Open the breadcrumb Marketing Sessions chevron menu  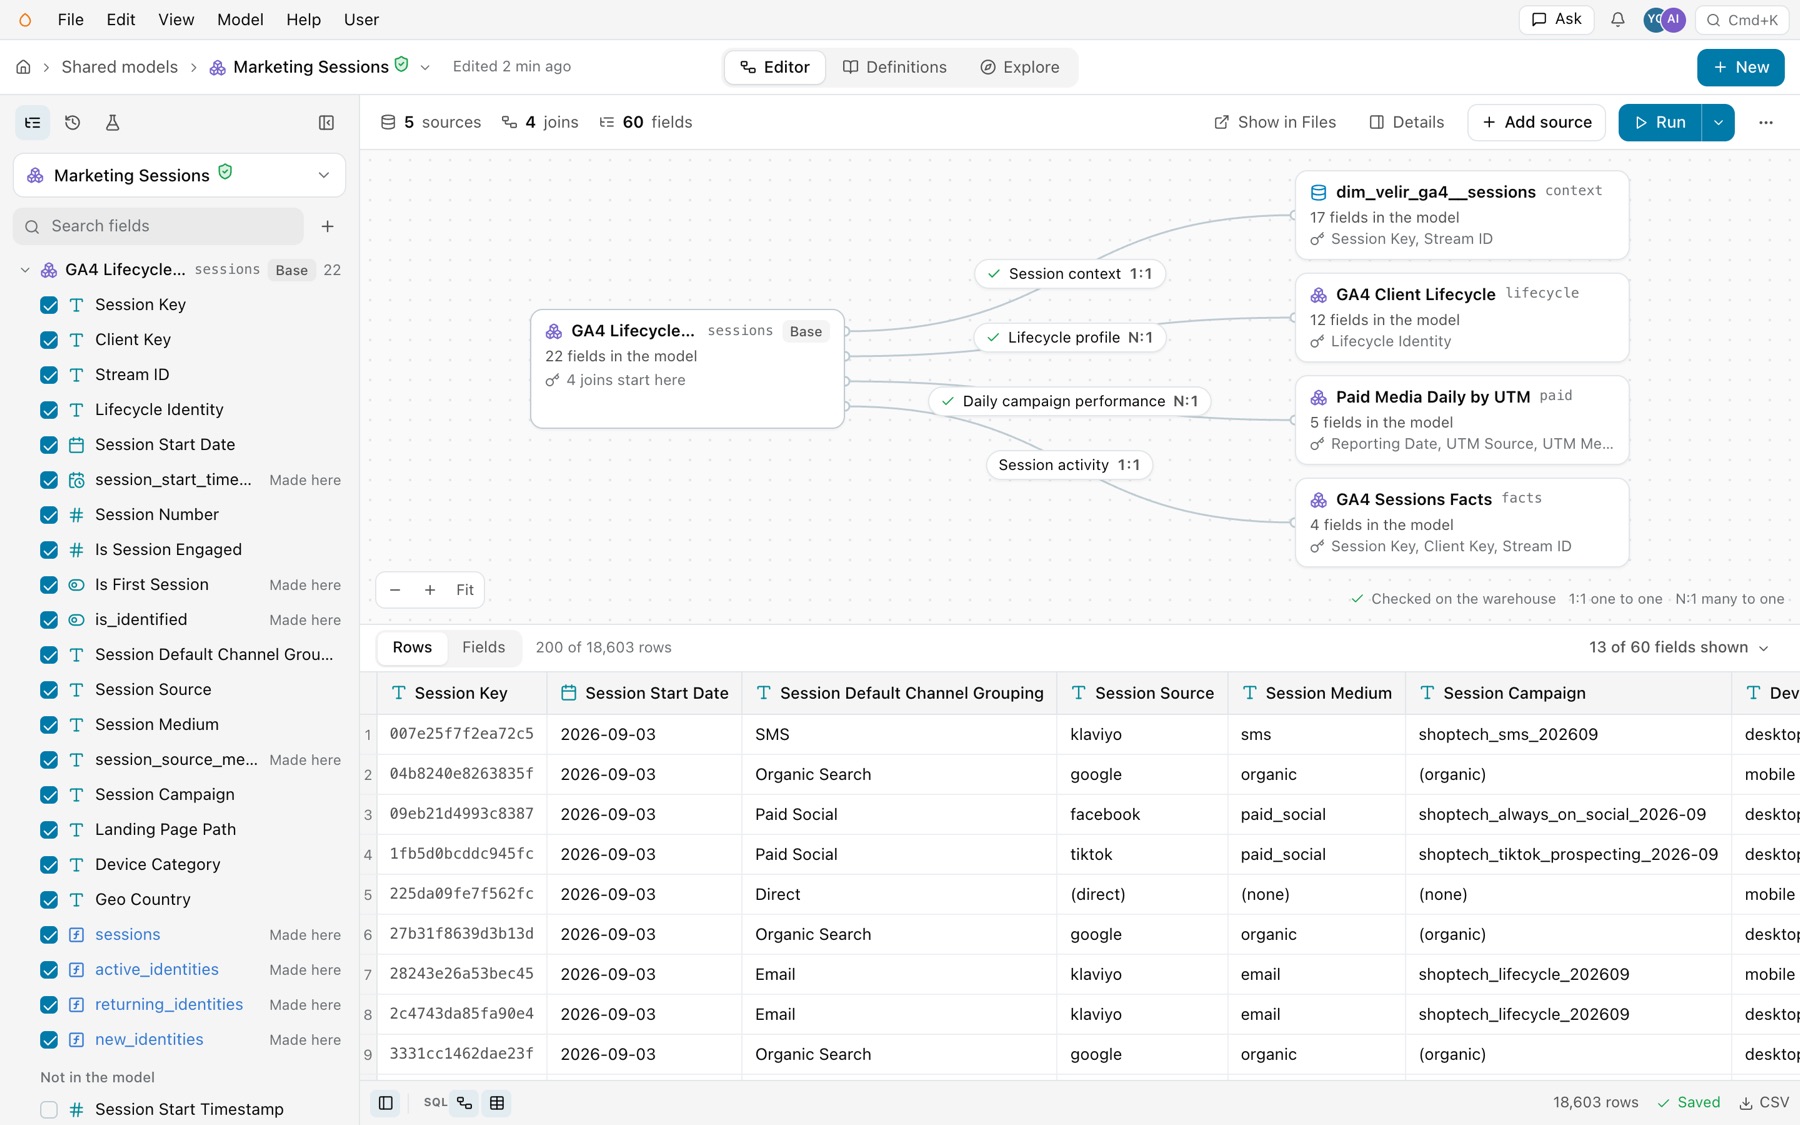click(x=425, y=67)
